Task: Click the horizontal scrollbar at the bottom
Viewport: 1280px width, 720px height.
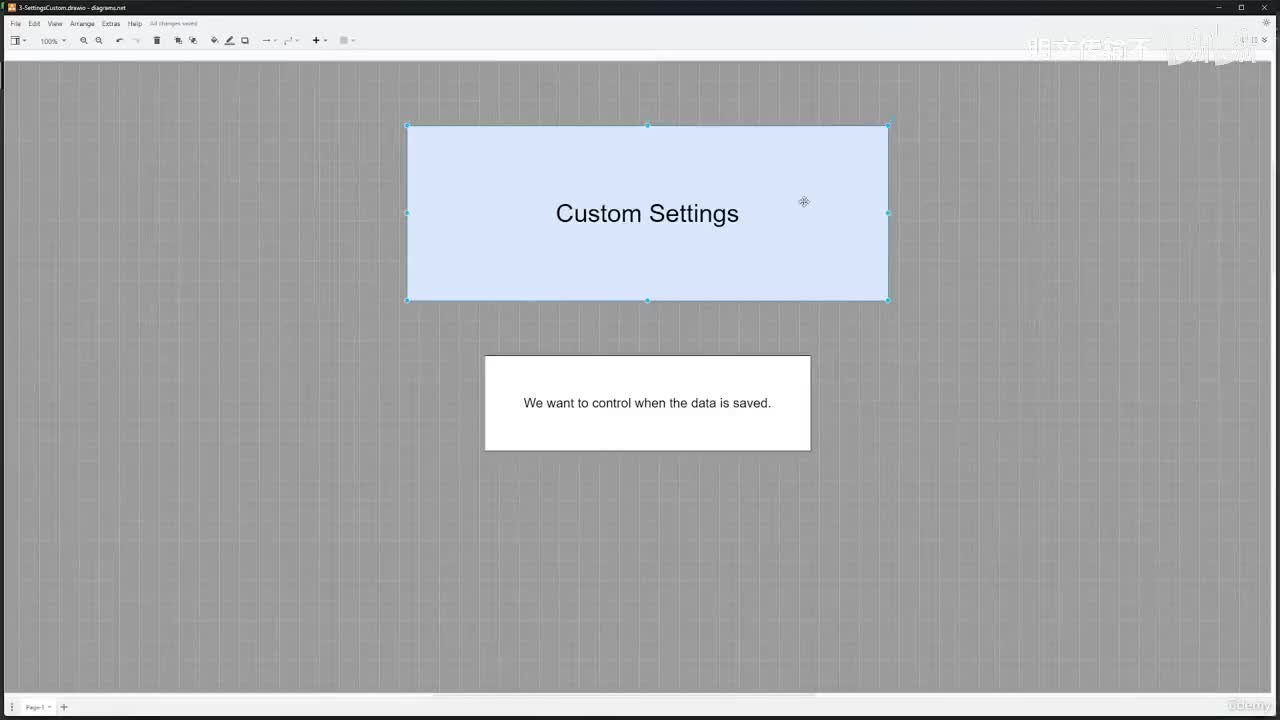Action: click(624, 694)
